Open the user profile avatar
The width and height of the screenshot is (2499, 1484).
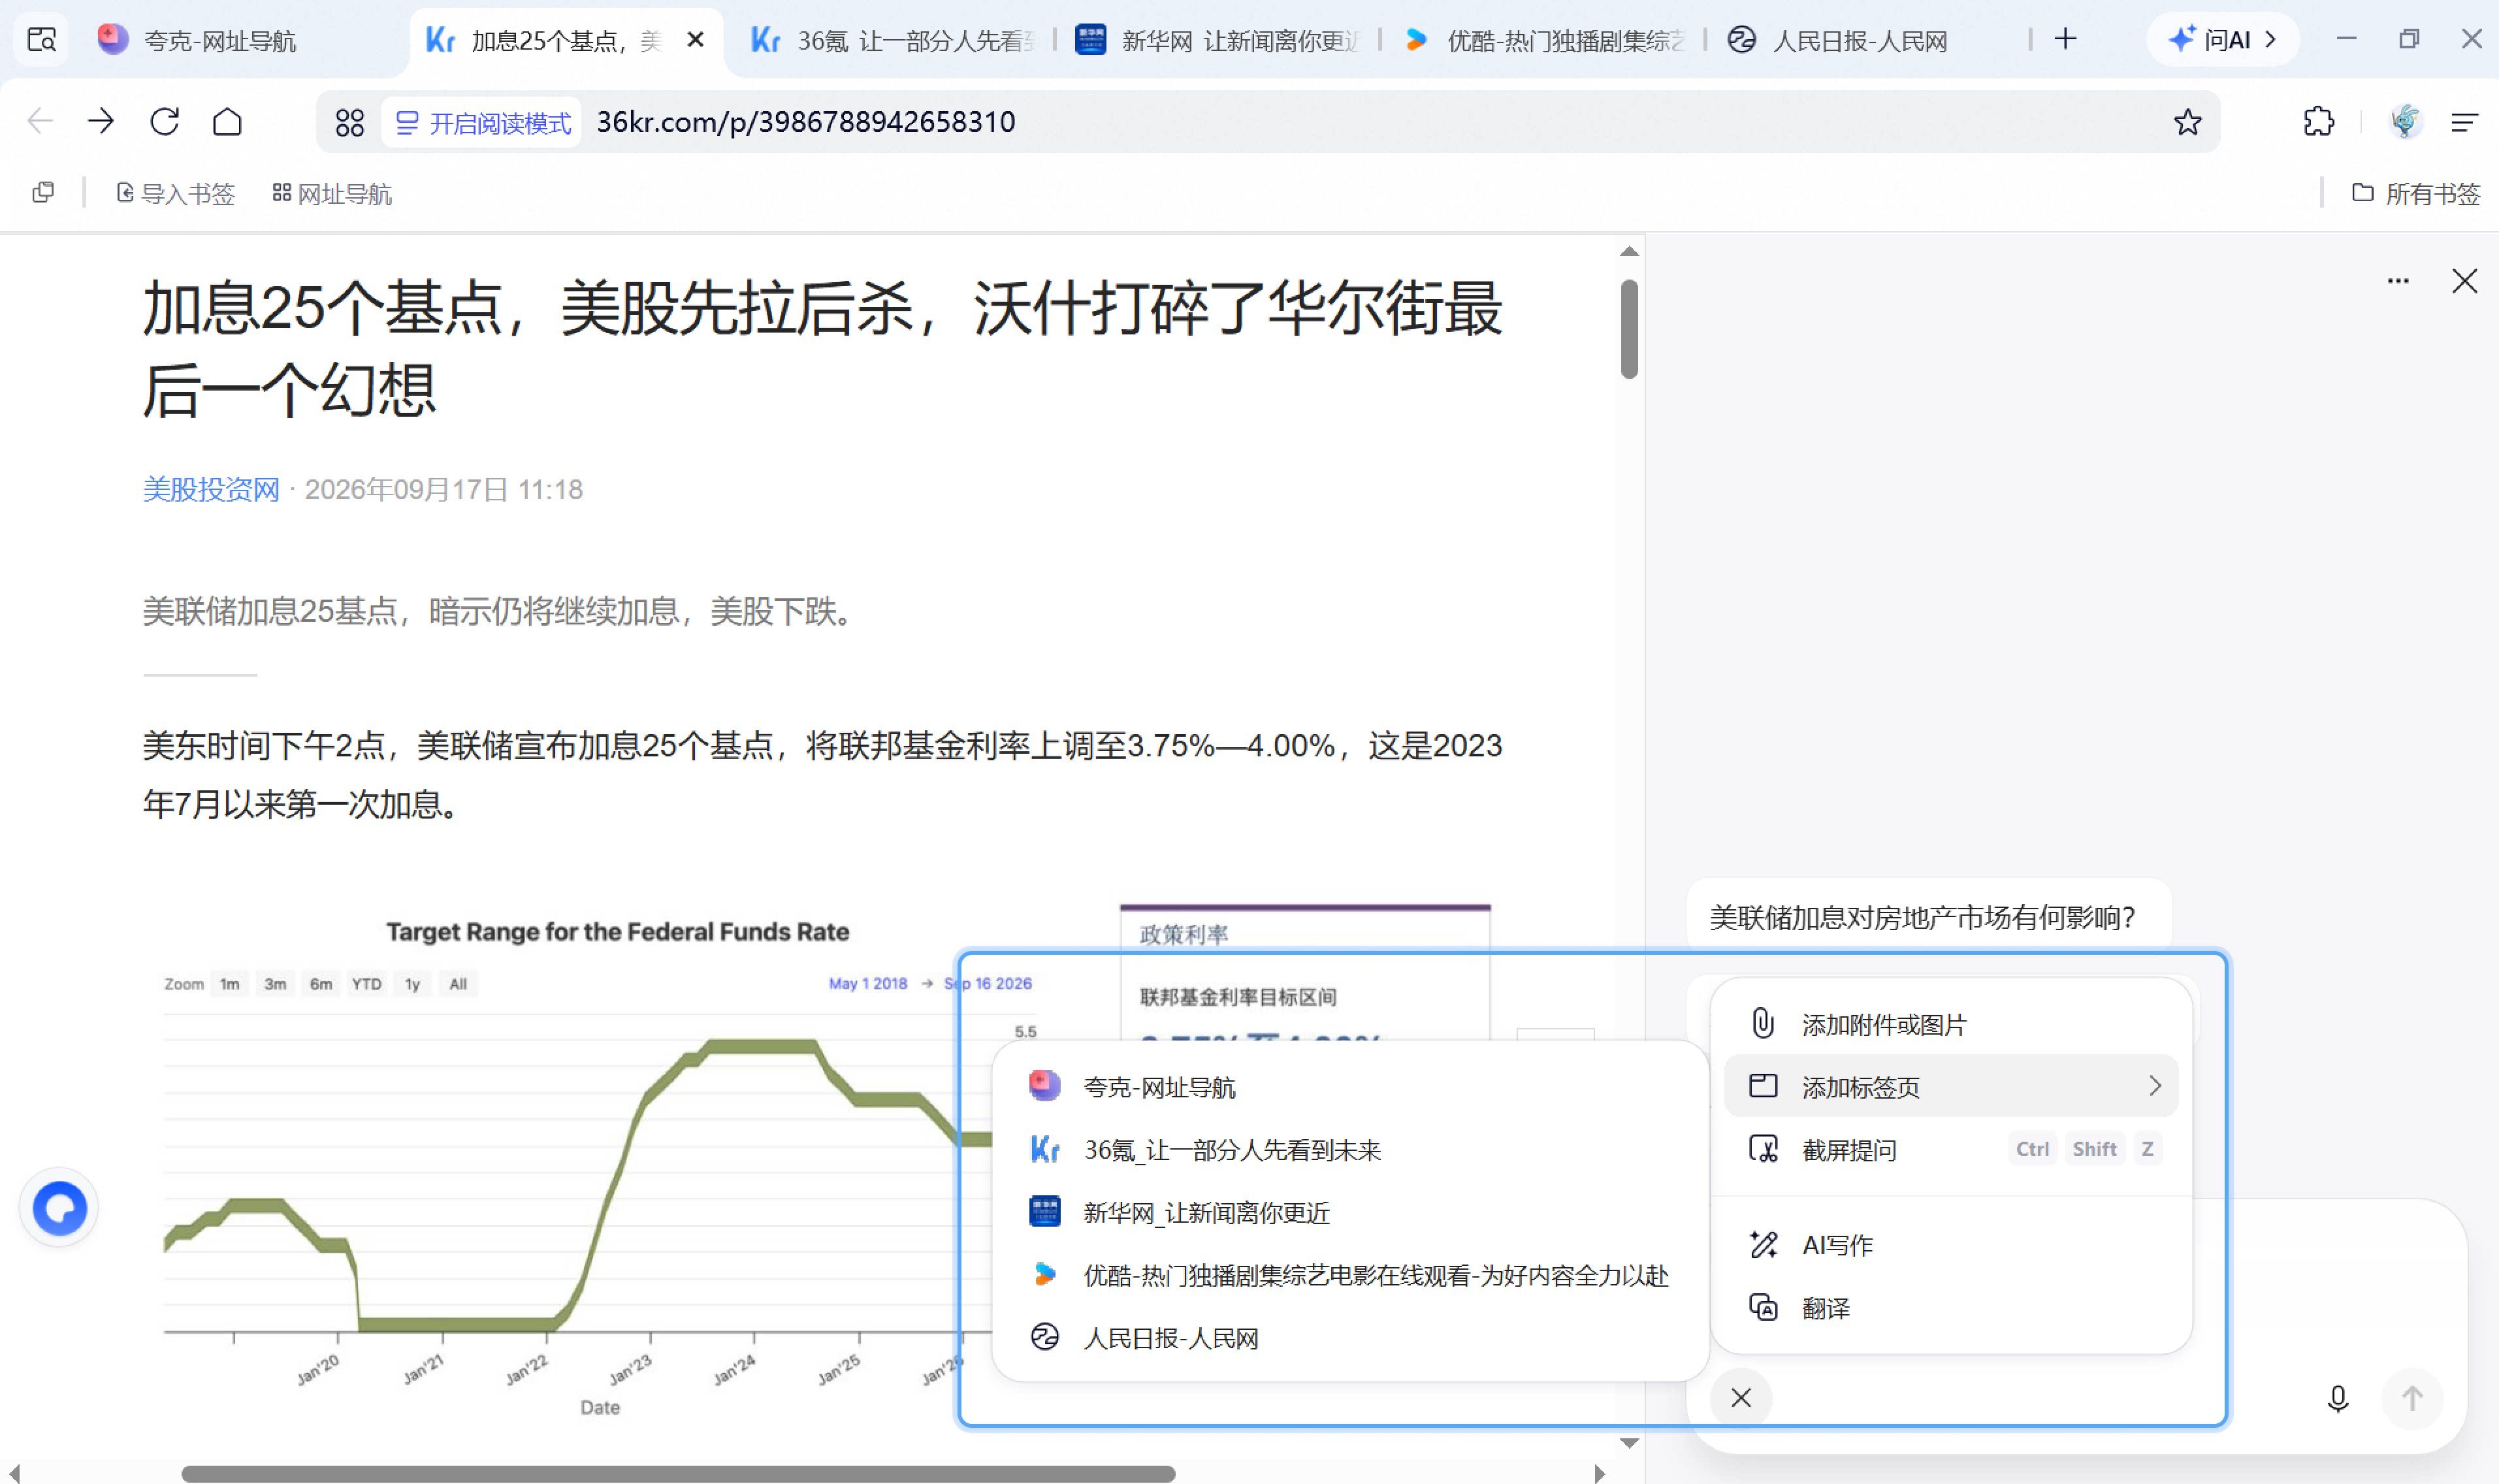2405,121
